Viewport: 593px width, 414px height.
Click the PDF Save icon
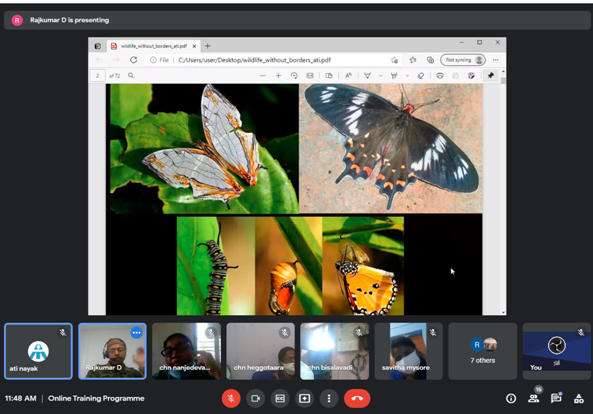point(455,76)
